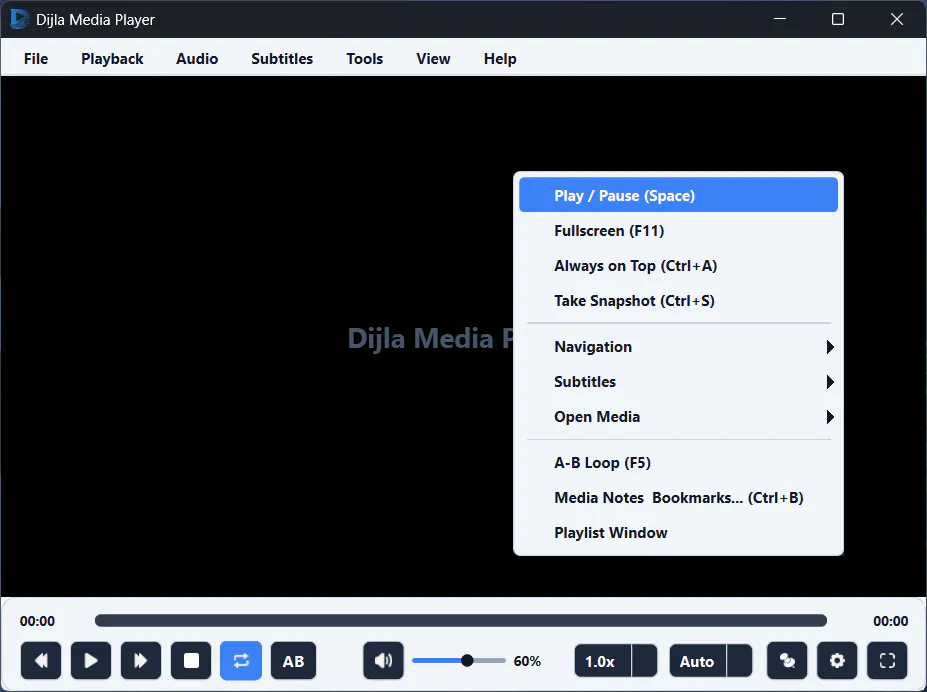Screen dimensions: 927x692
Task: Enter fullscreen via the corner-brackets icon
Action: [887, 660]
